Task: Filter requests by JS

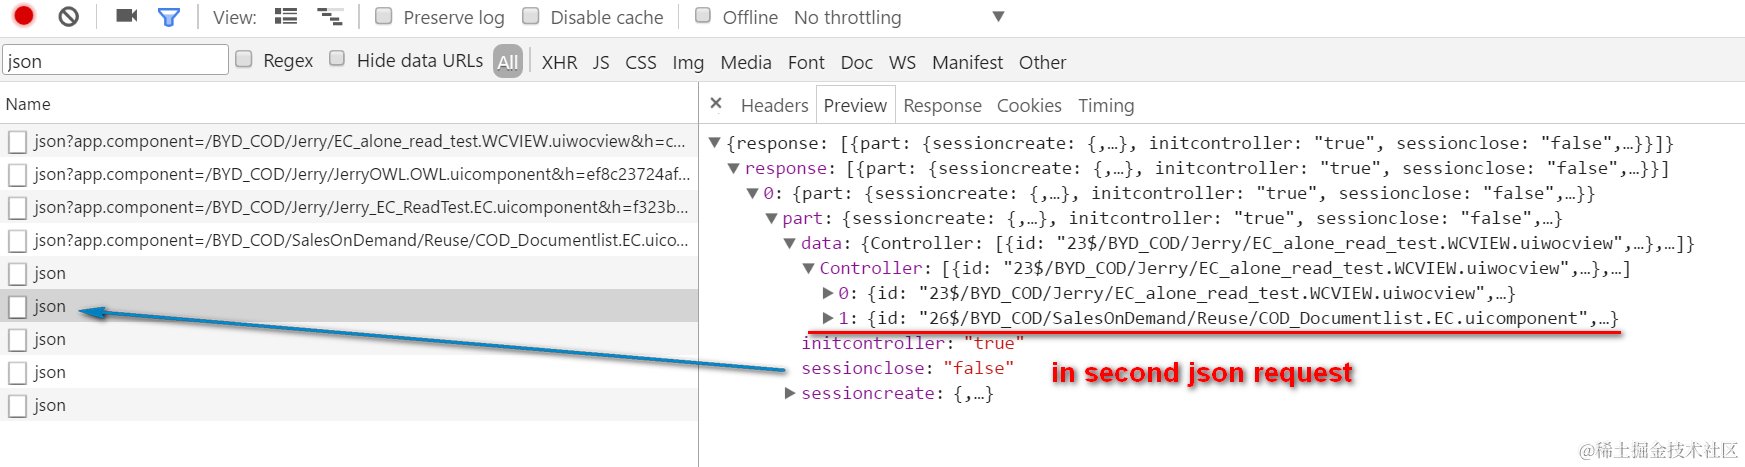Action: [x=601, y=62]
